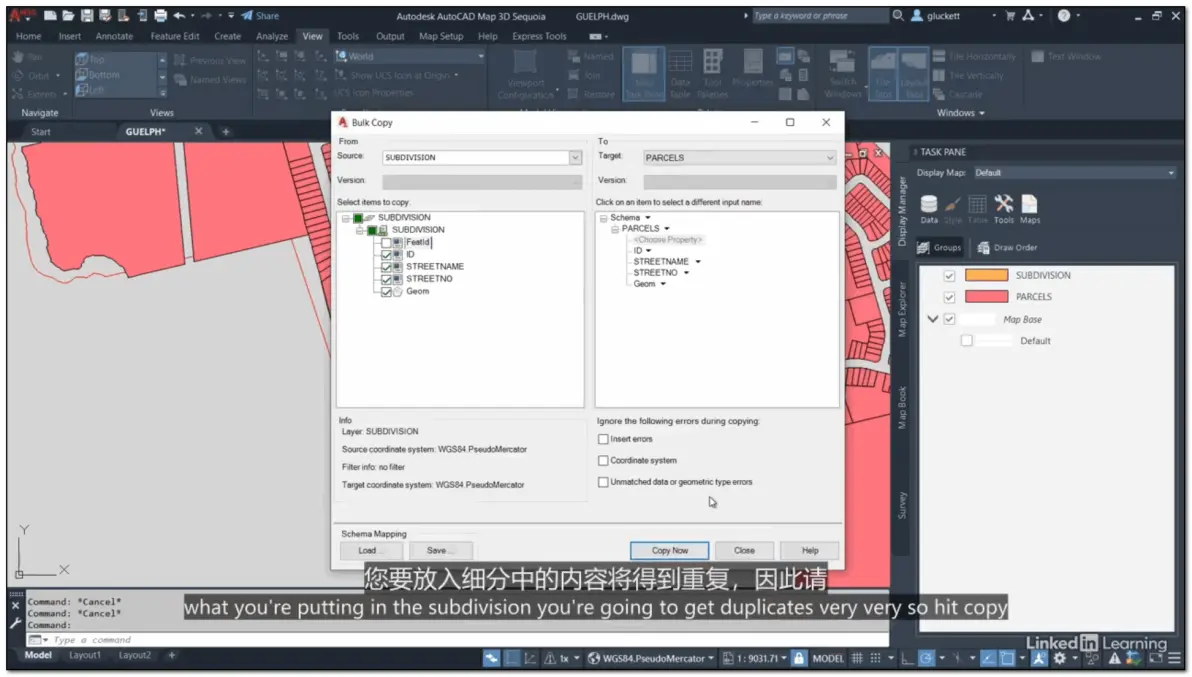Viewport: 1192px width, 677px height.
Task: Enable the Insert errors checkbox
Action: click(603, 439)
